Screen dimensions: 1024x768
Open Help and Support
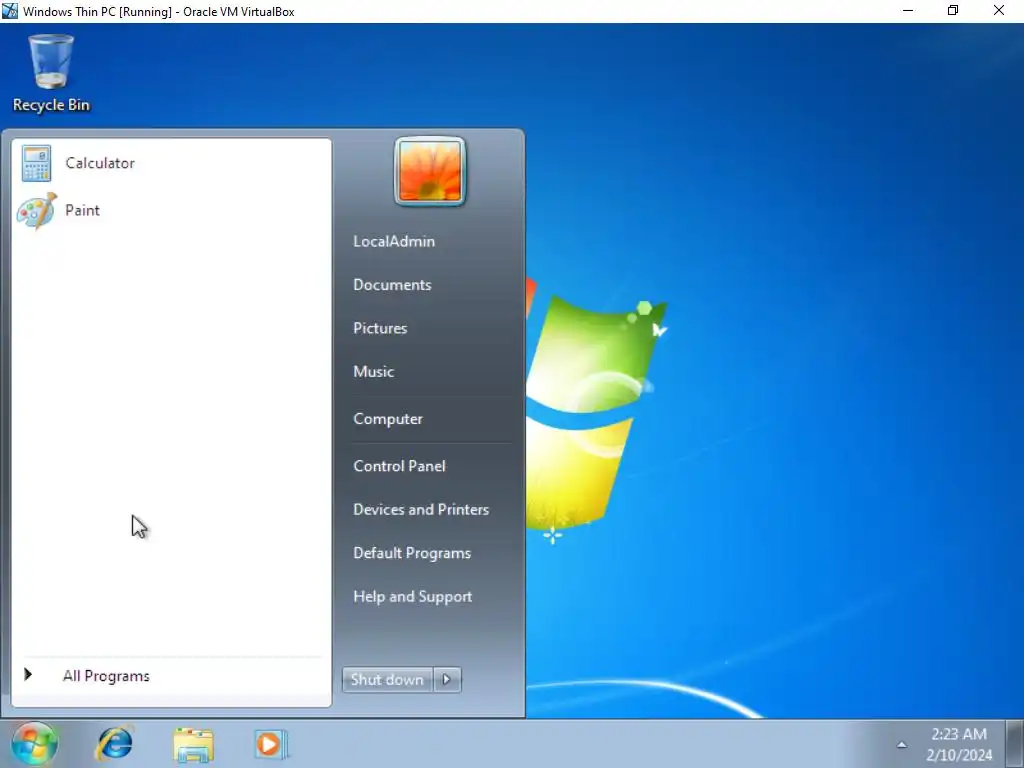click(x=413, y=596)
